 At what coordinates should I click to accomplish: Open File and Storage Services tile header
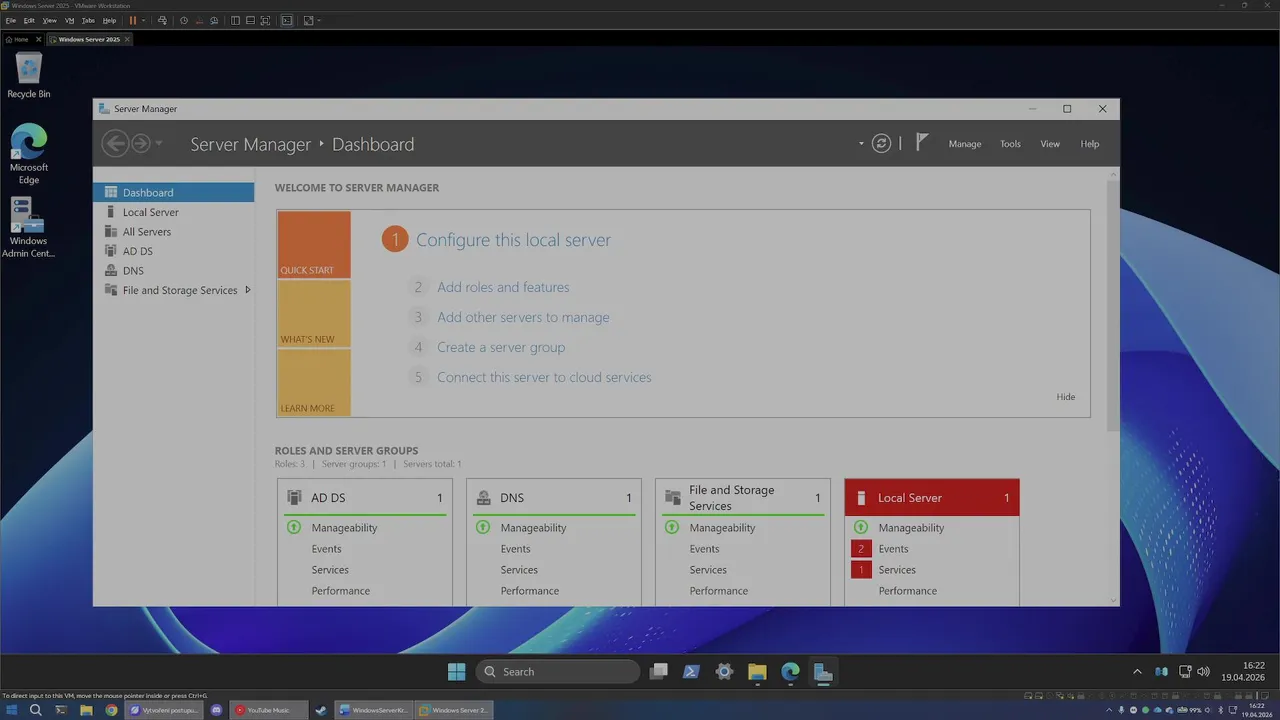coord(743,497)
